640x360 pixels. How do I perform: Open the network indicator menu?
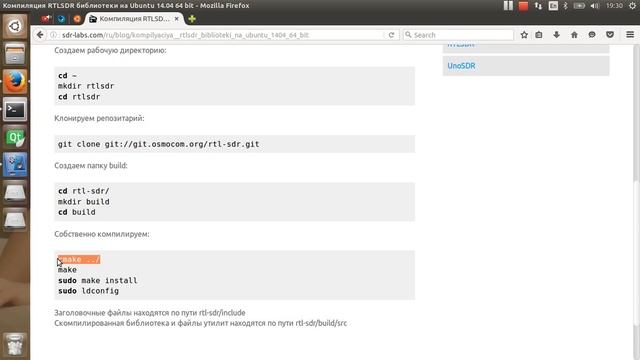point(538,6)
